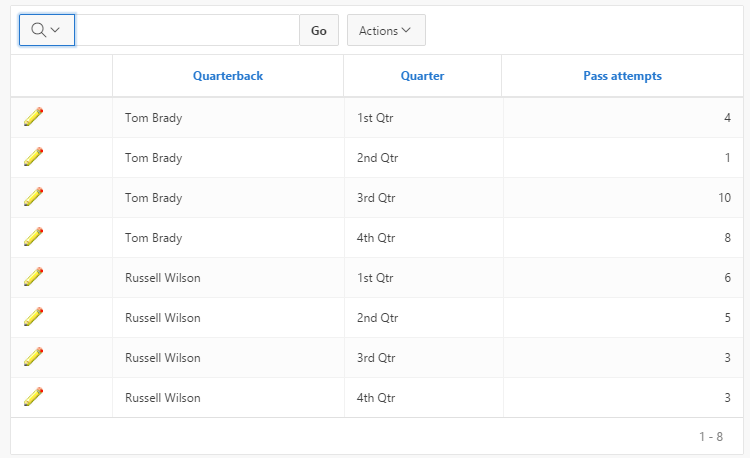Select first Tom Brady name cell
The width and height of the screenshot is (750, 458).
click(x=228, y=118)
